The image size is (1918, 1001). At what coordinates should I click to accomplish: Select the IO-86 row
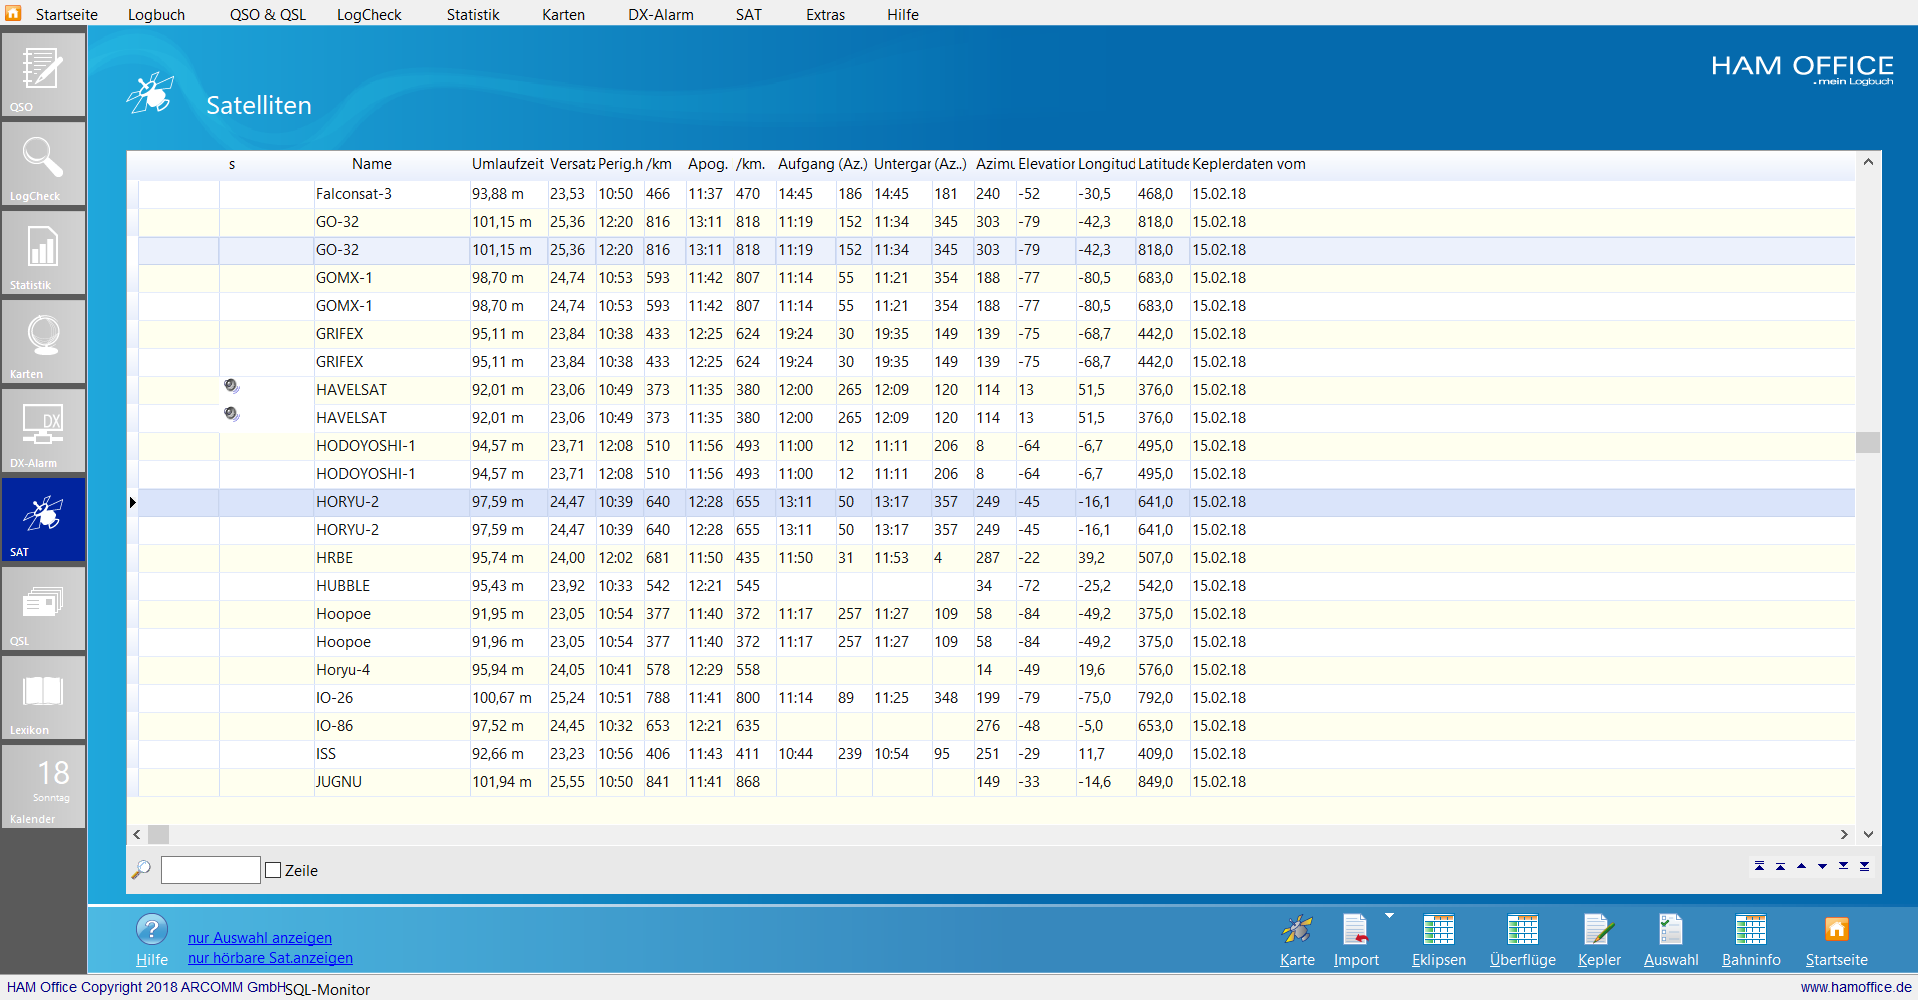coord(996,726)
